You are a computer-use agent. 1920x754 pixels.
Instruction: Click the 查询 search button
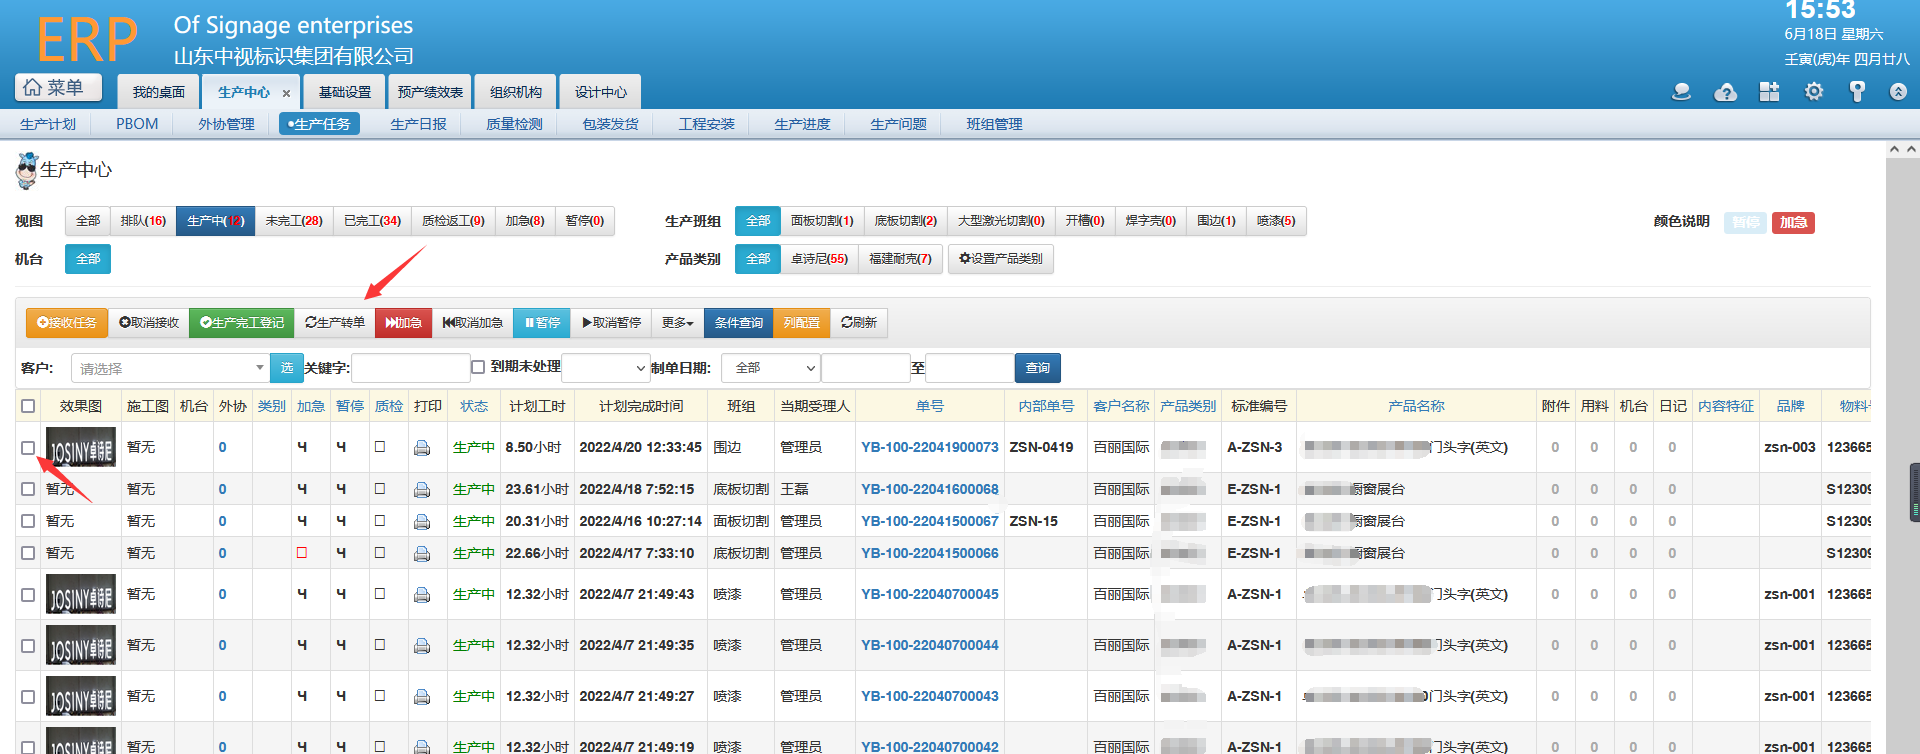point(1038,368)
